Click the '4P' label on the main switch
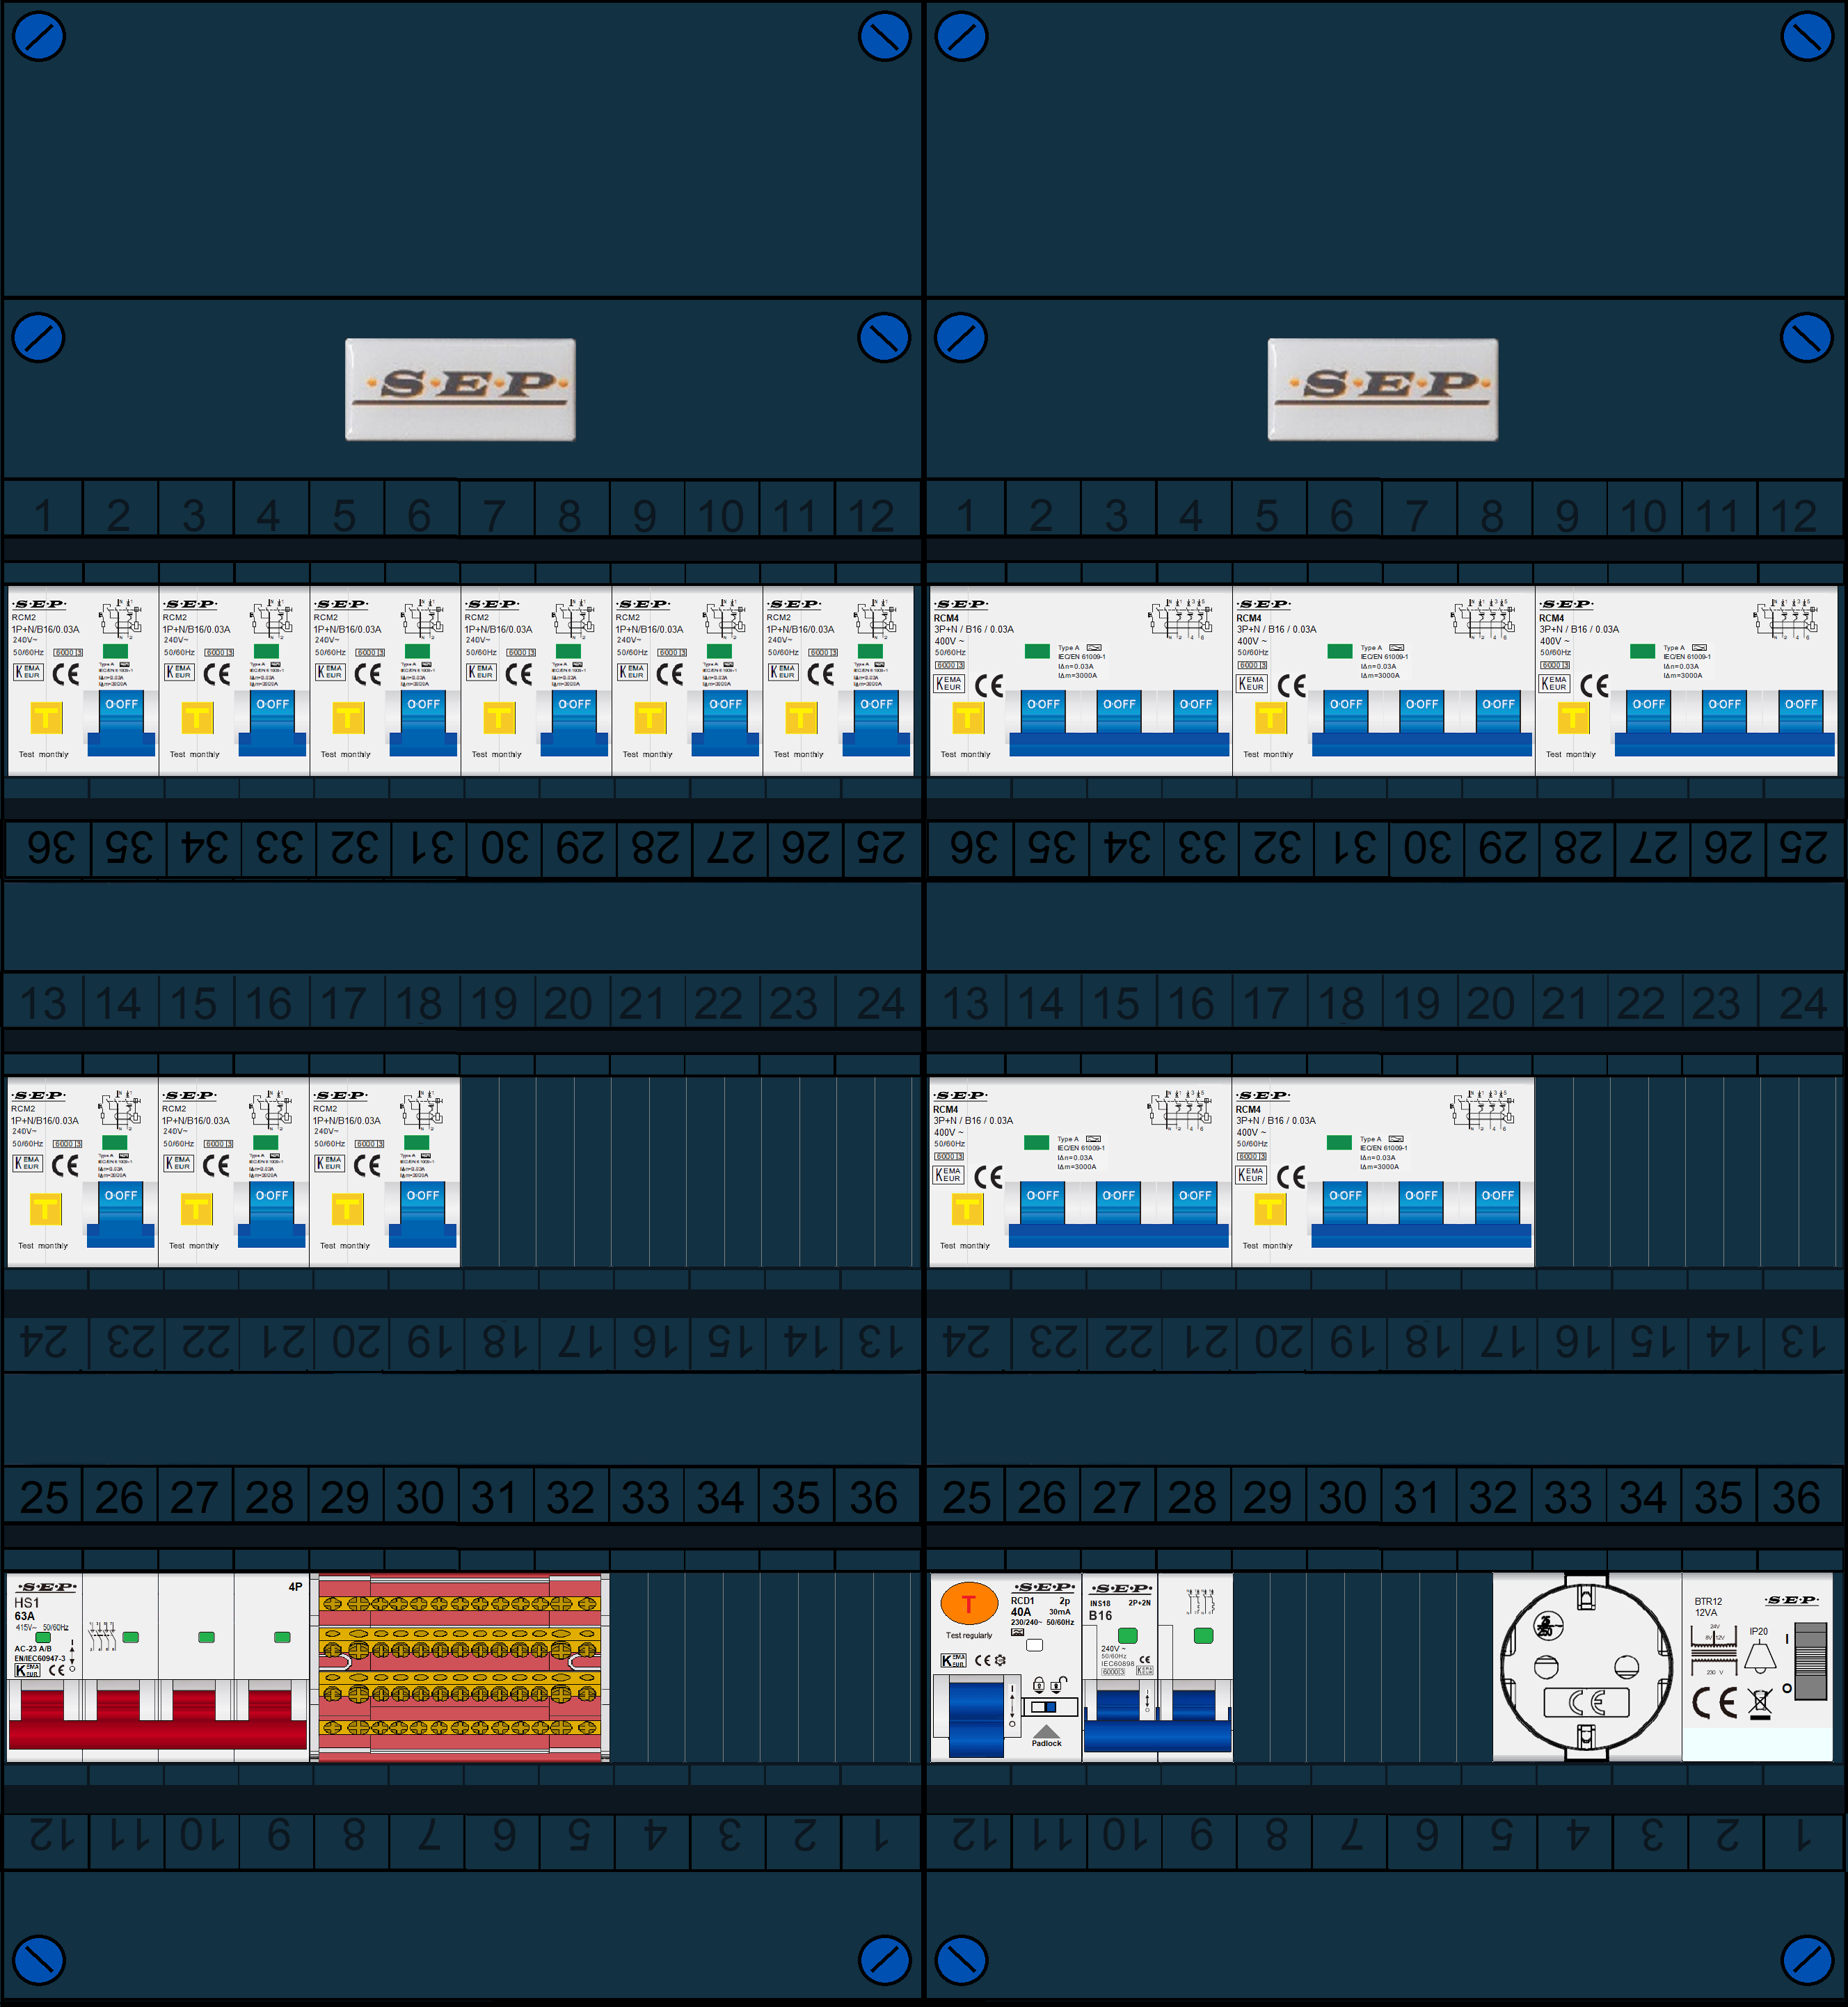1848x2007 pixels. pyautogui.click(x=295, y=1587)
